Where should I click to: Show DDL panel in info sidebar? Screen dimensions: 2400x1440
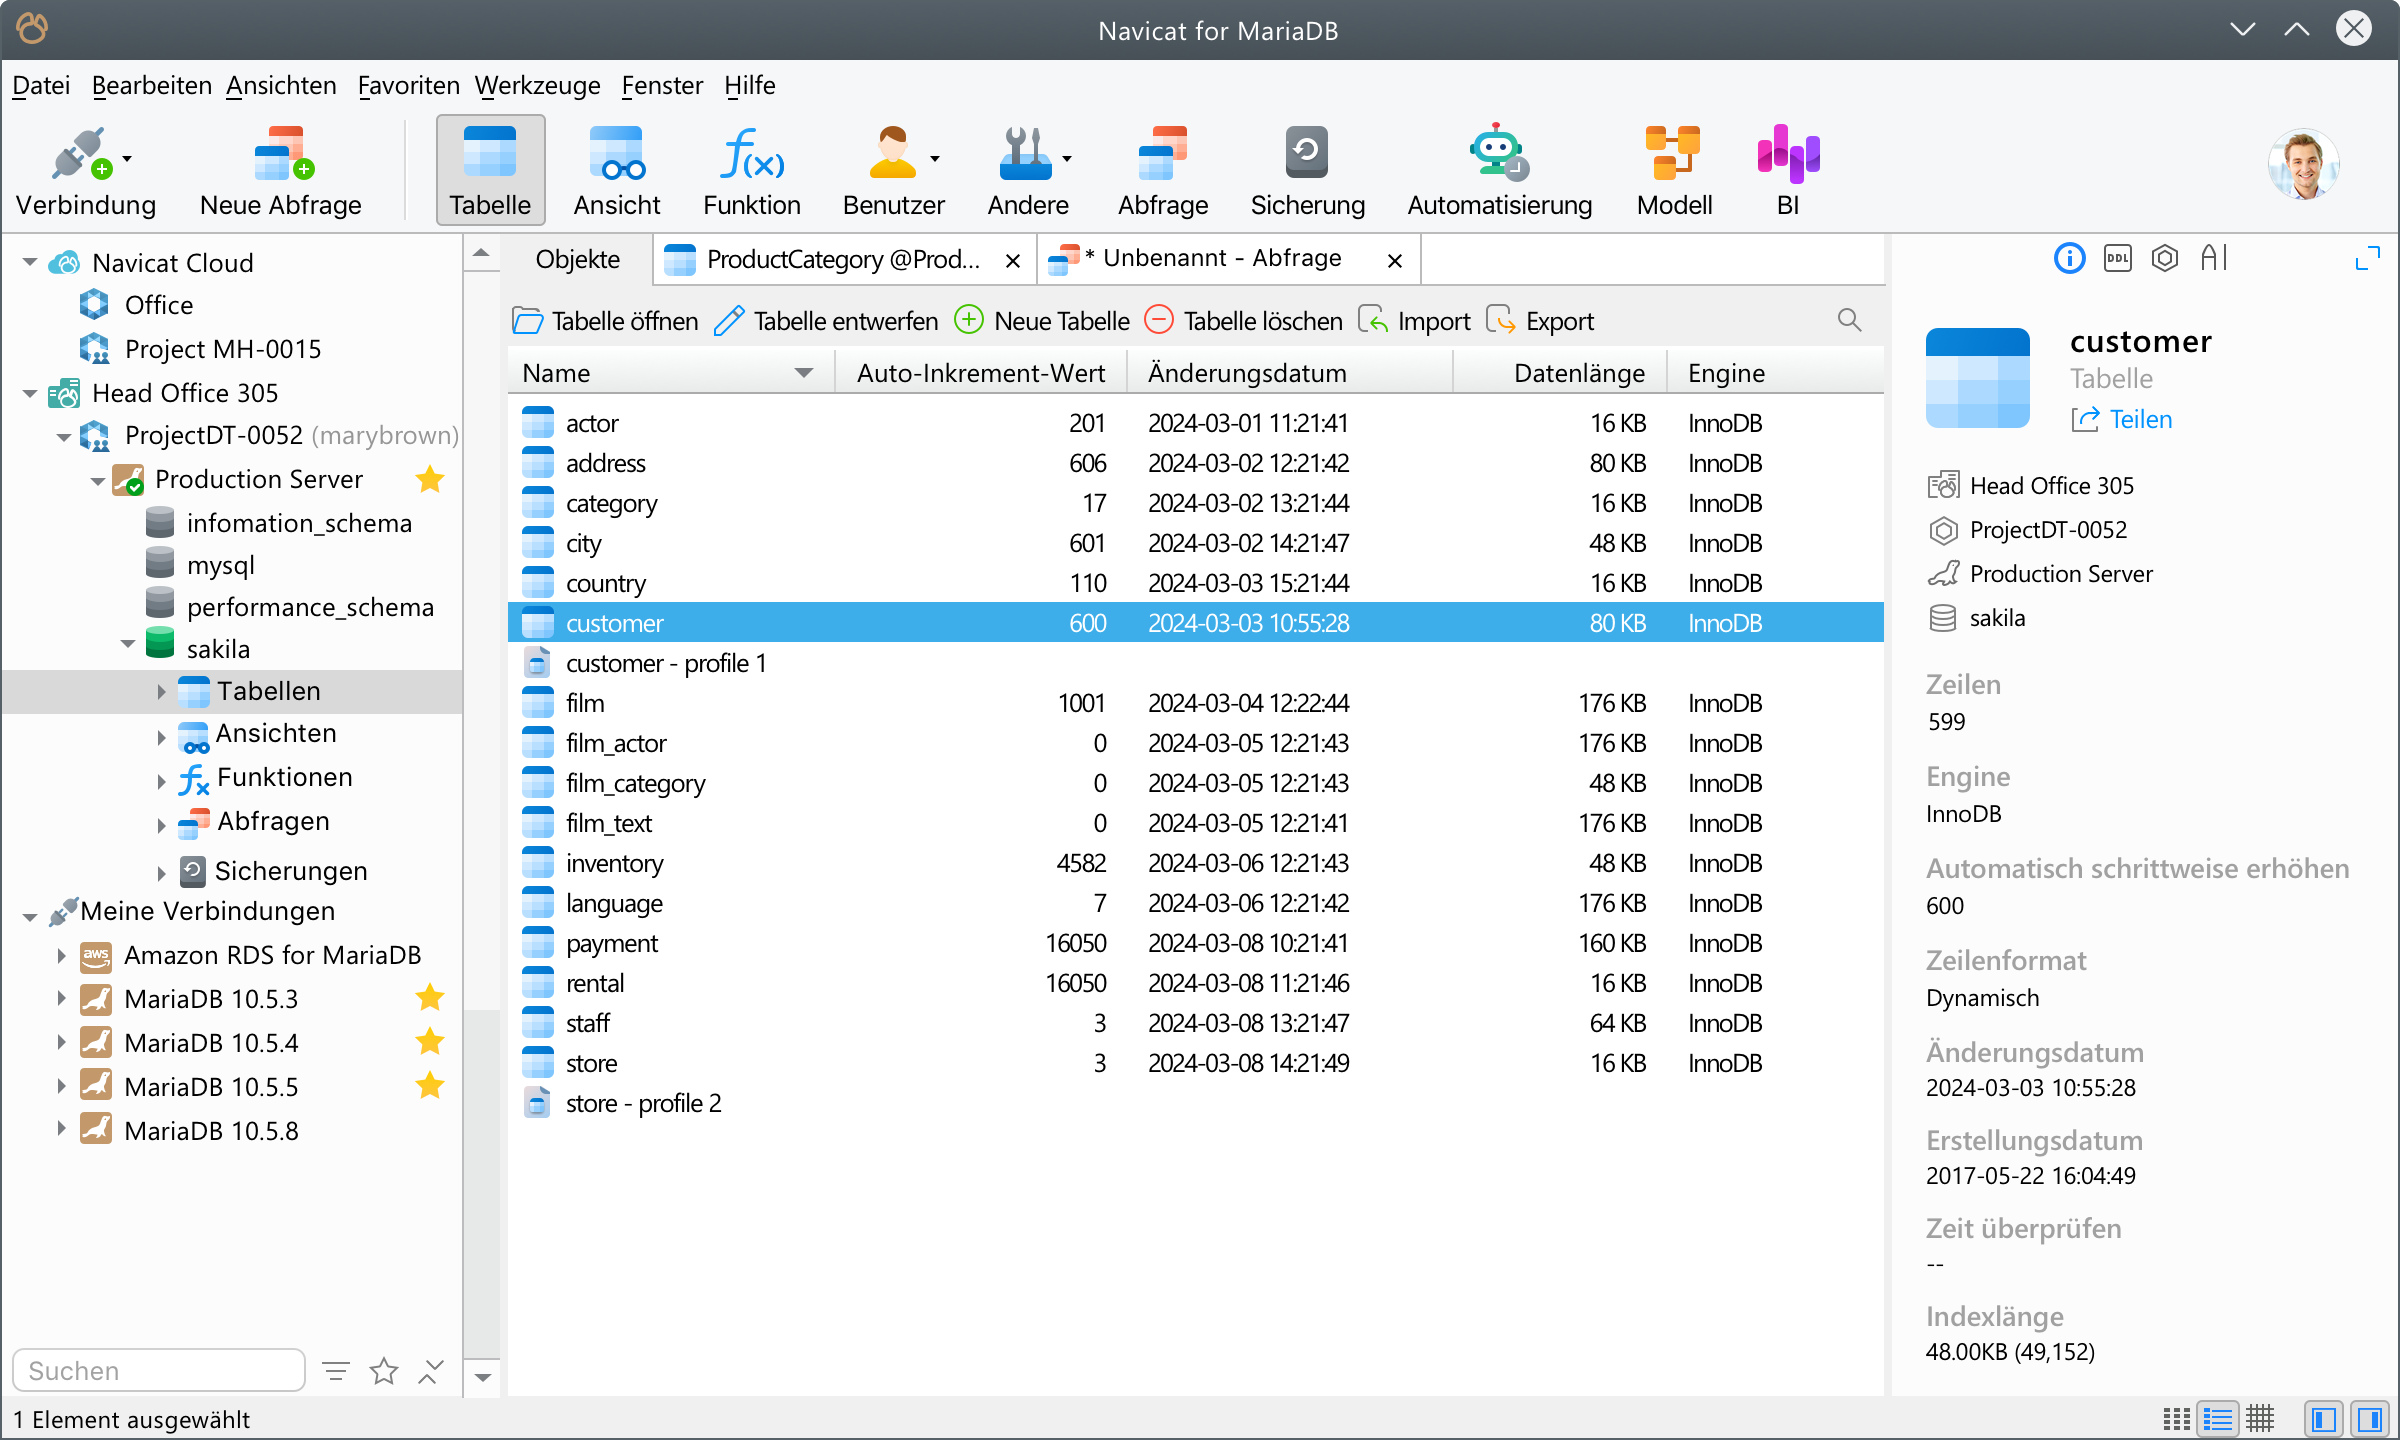coord(2117,259)
